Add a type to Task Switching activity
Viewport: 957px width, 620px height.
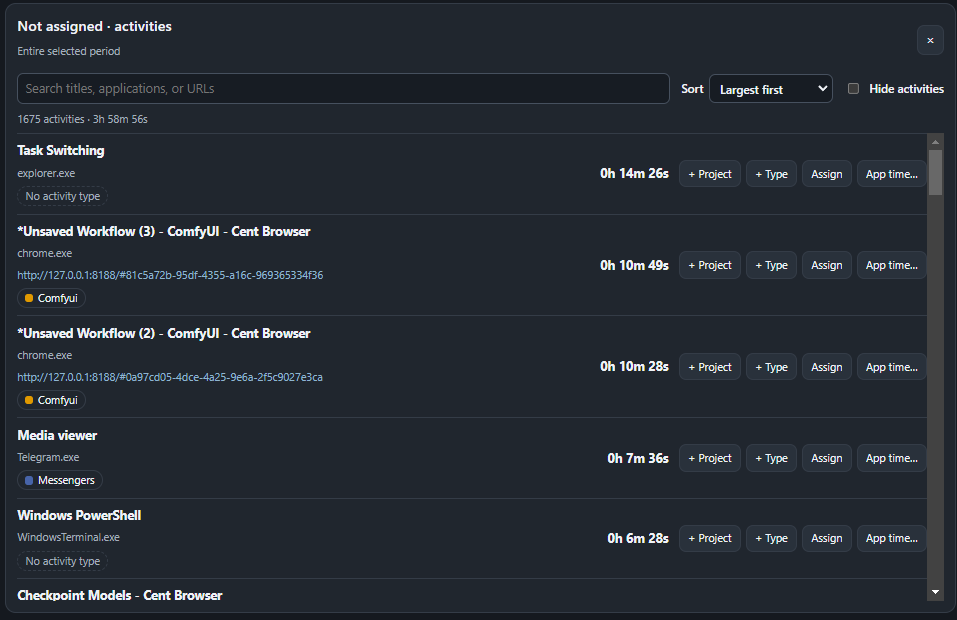771,174
